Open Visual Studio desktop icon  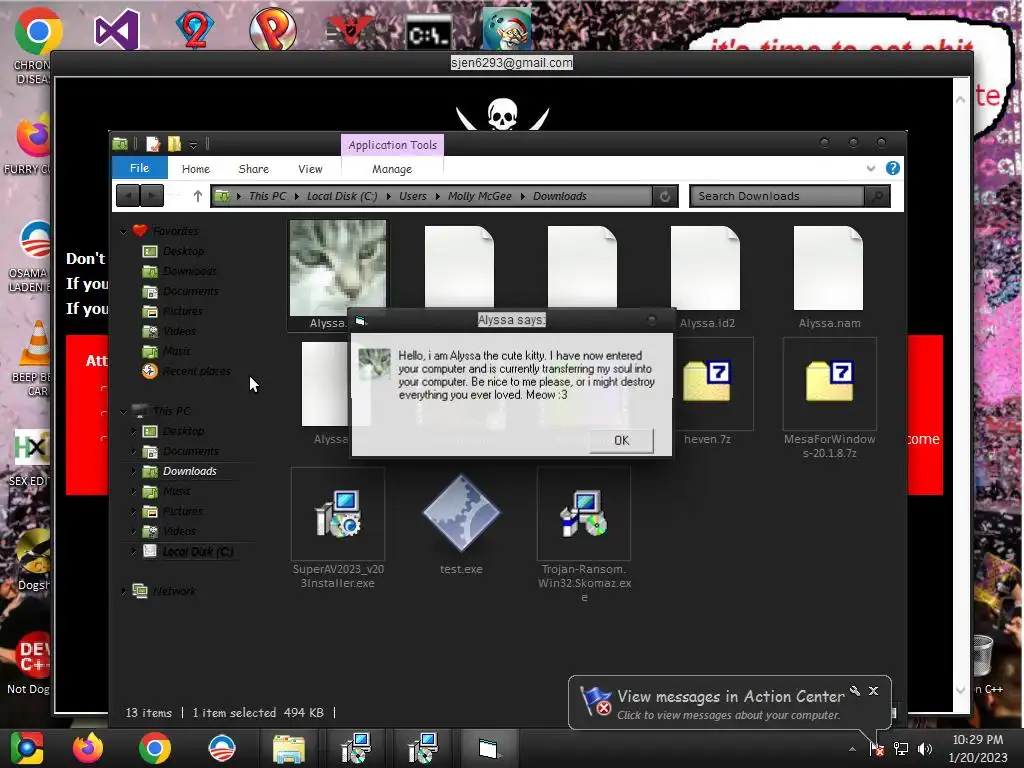[116, 29]
